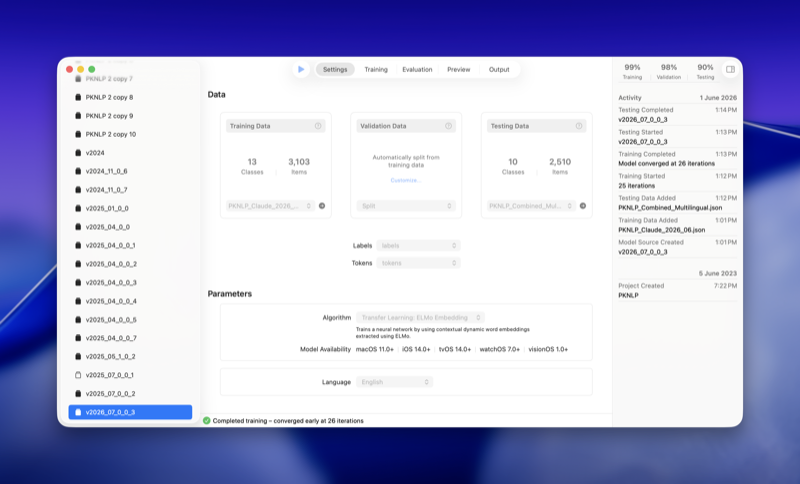The width and height of the screenshot is (800, 484).
Task: Open the Evaluation tab
Action: point(417,69)
